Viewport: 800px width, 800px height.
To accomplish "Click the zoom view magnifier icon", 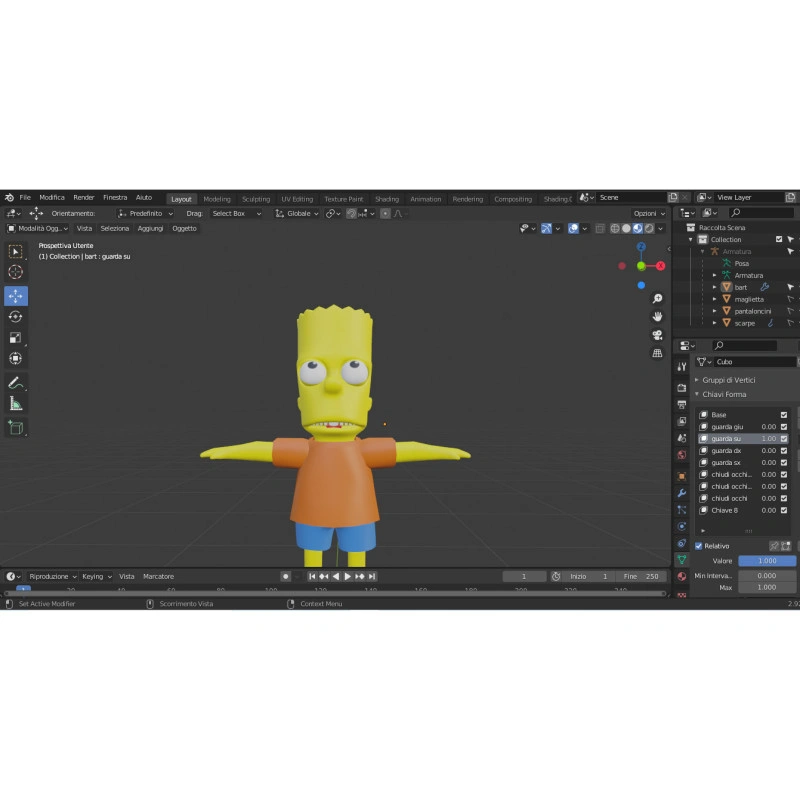I will click(x=657, y=298).
